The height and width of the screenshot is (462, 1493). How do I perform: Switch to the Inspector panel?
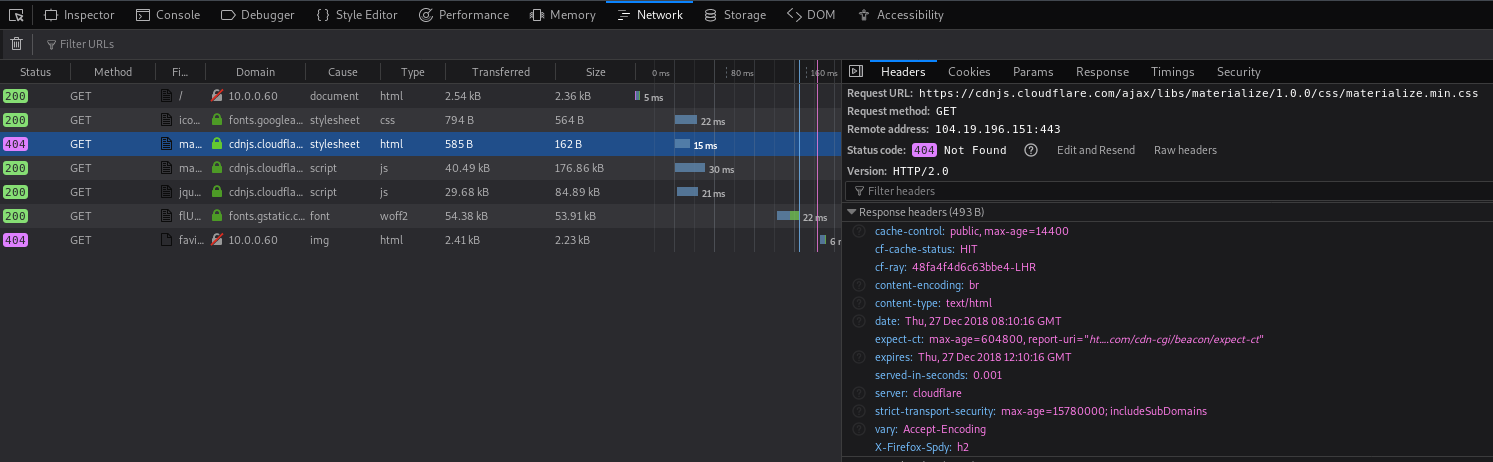click(79, 15)
